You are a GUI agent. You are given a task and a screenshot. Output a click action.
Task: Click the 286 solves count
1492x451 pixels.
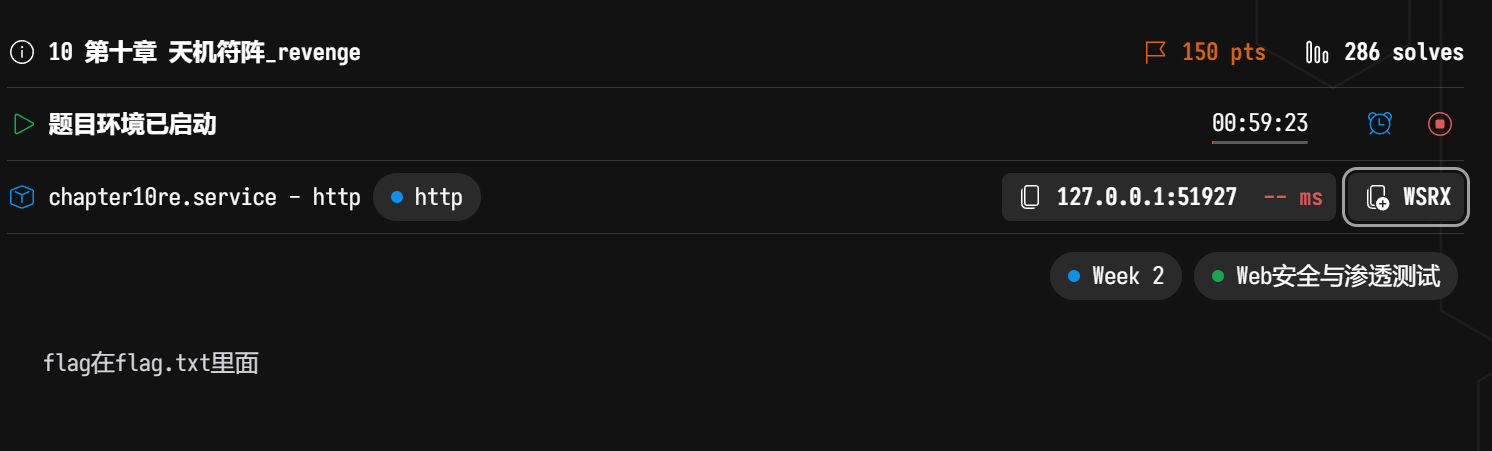tap(1403, 52)
